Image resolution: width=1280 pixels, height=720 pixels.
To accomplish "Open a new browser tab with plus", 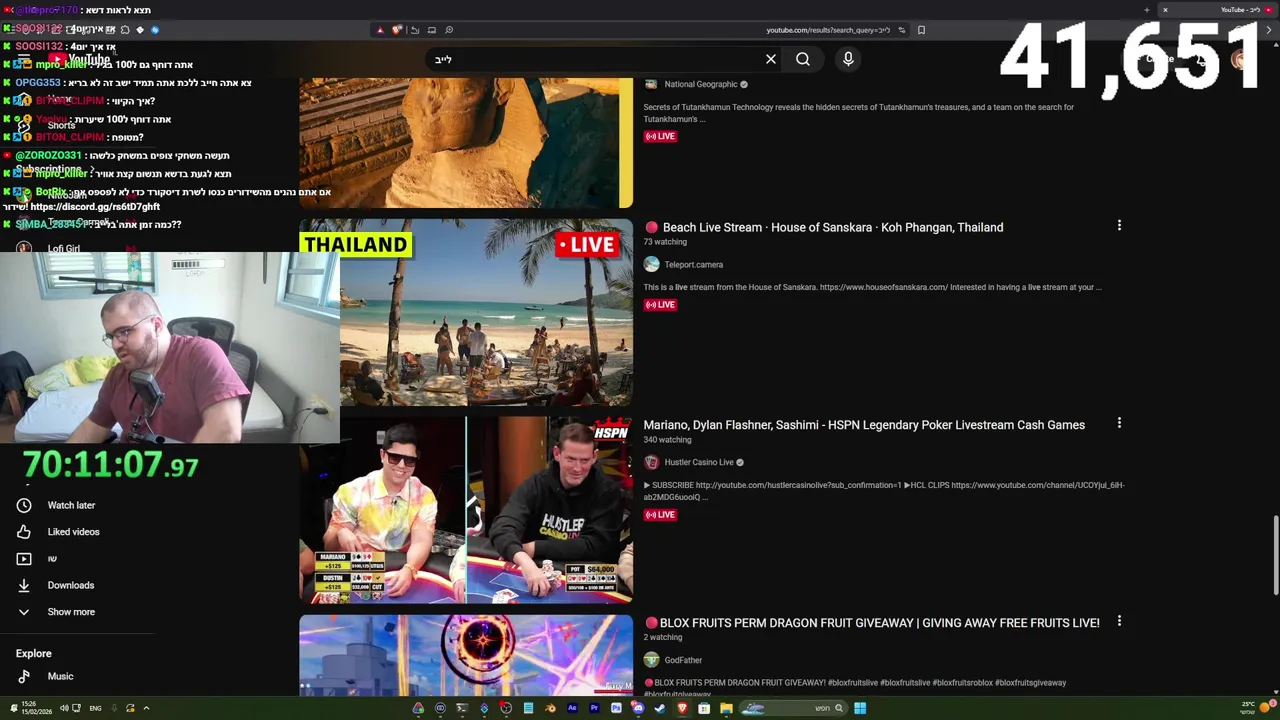I will tap(1146, 10).
